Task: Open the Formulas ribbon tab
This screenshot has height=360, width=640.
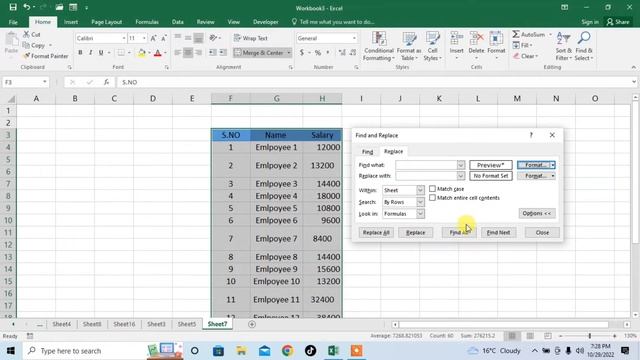Action: (147, 22)
